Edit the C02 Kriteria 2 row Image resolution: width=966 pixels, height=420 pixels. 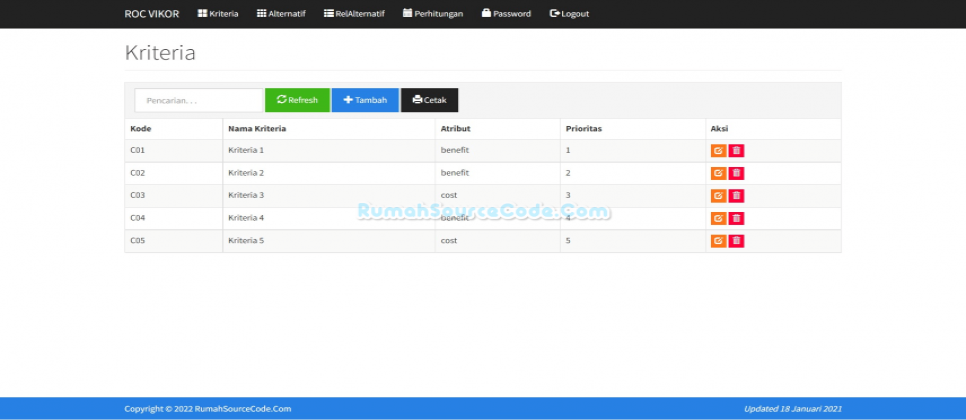718,173
